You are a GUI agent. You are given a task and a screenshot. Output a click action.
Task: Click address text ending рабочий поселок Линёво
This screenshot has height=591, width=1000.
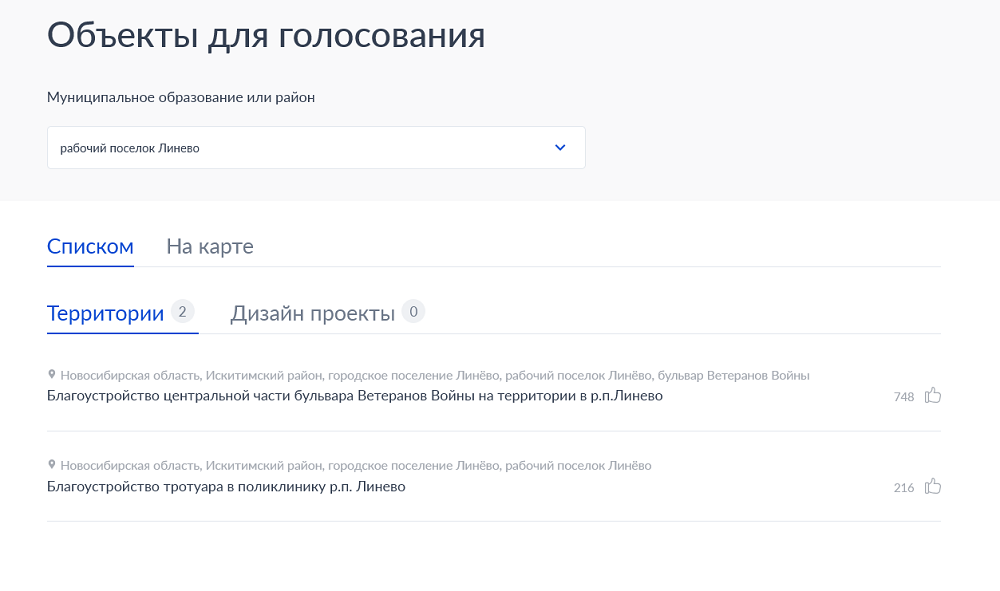pyautogui.click(x=356, y=466)
